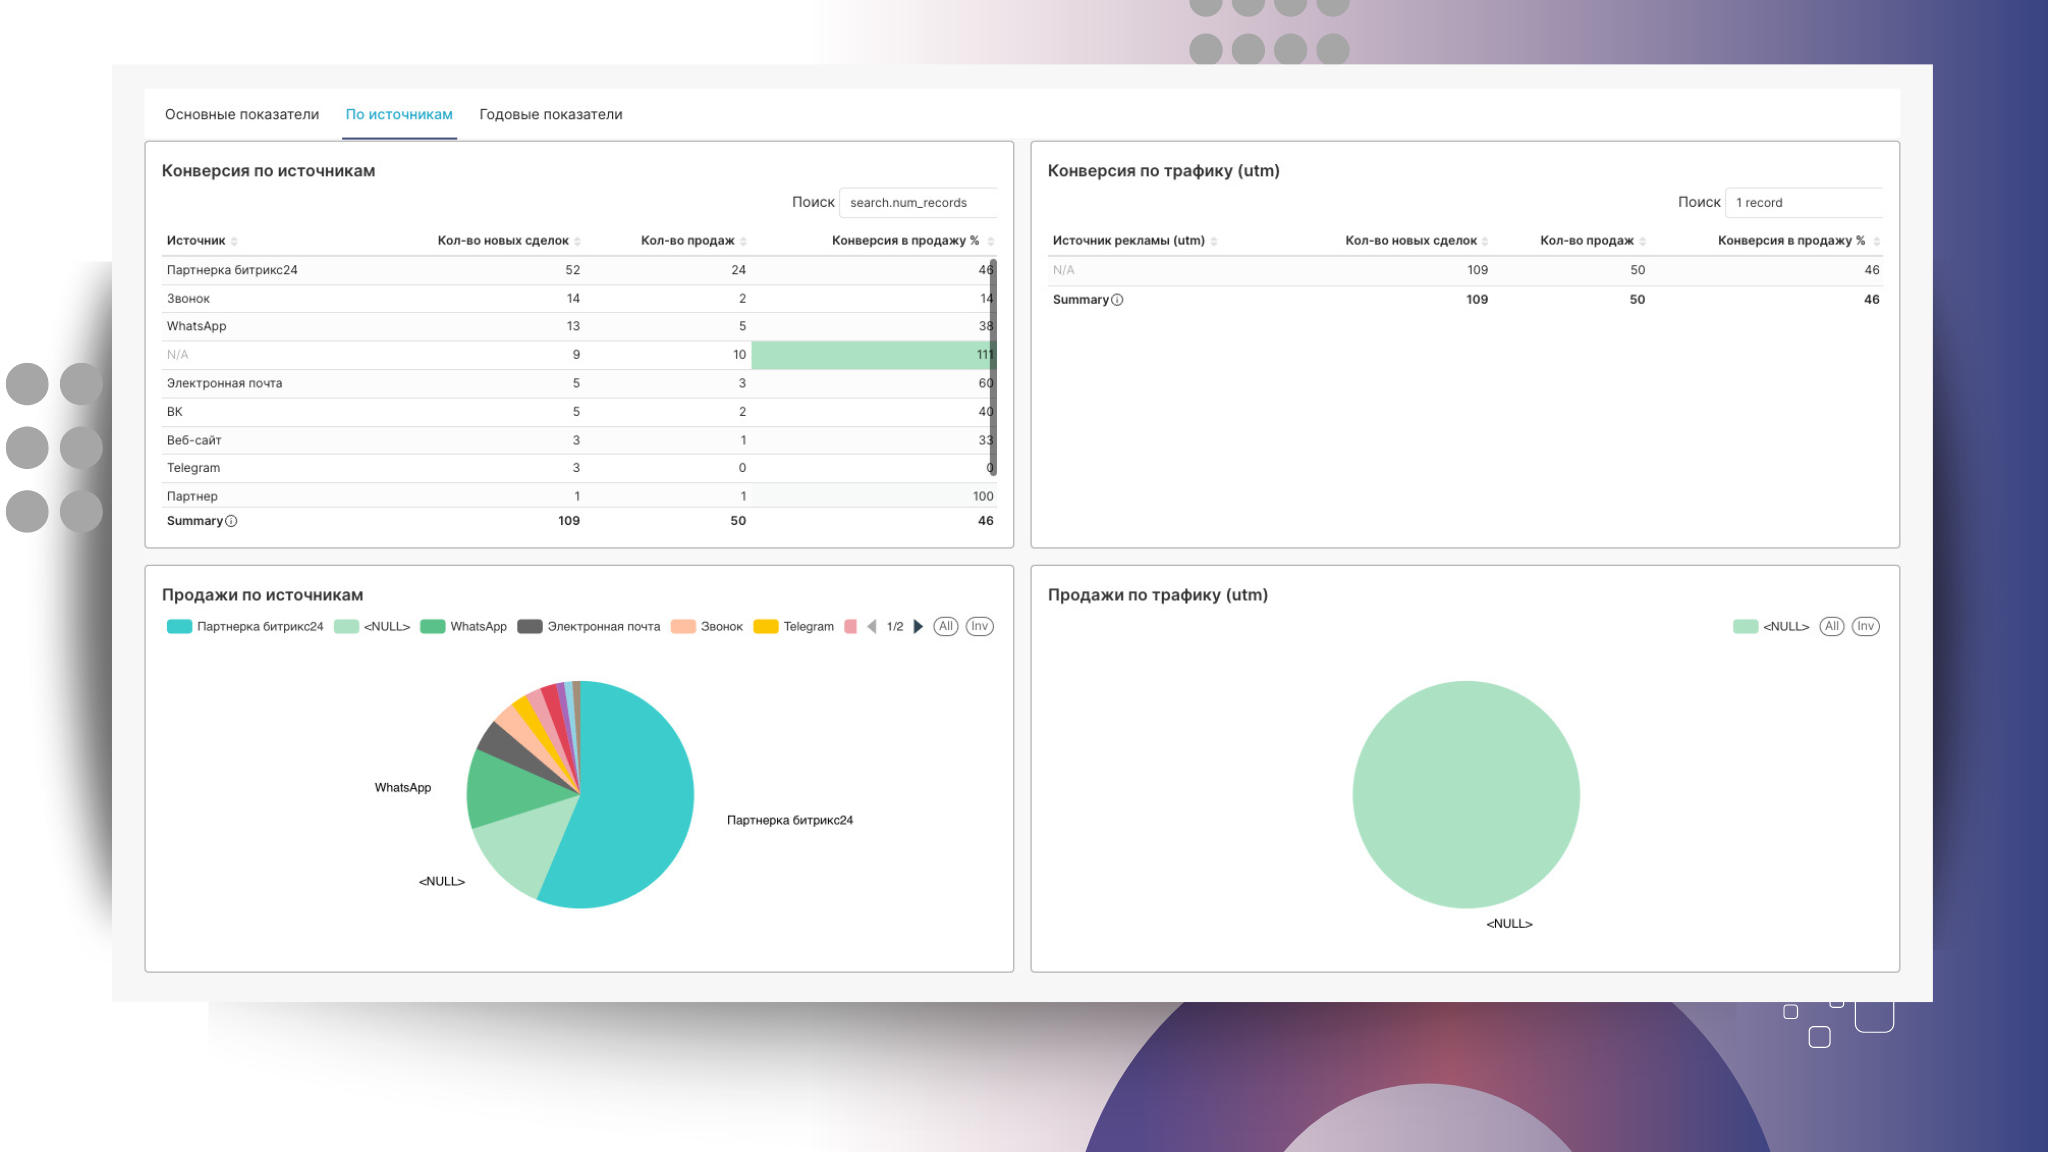Click All button in sources pie legend
This screenshot has width=2048, height=1152.
pyautogui.click(x=945, y=627)
